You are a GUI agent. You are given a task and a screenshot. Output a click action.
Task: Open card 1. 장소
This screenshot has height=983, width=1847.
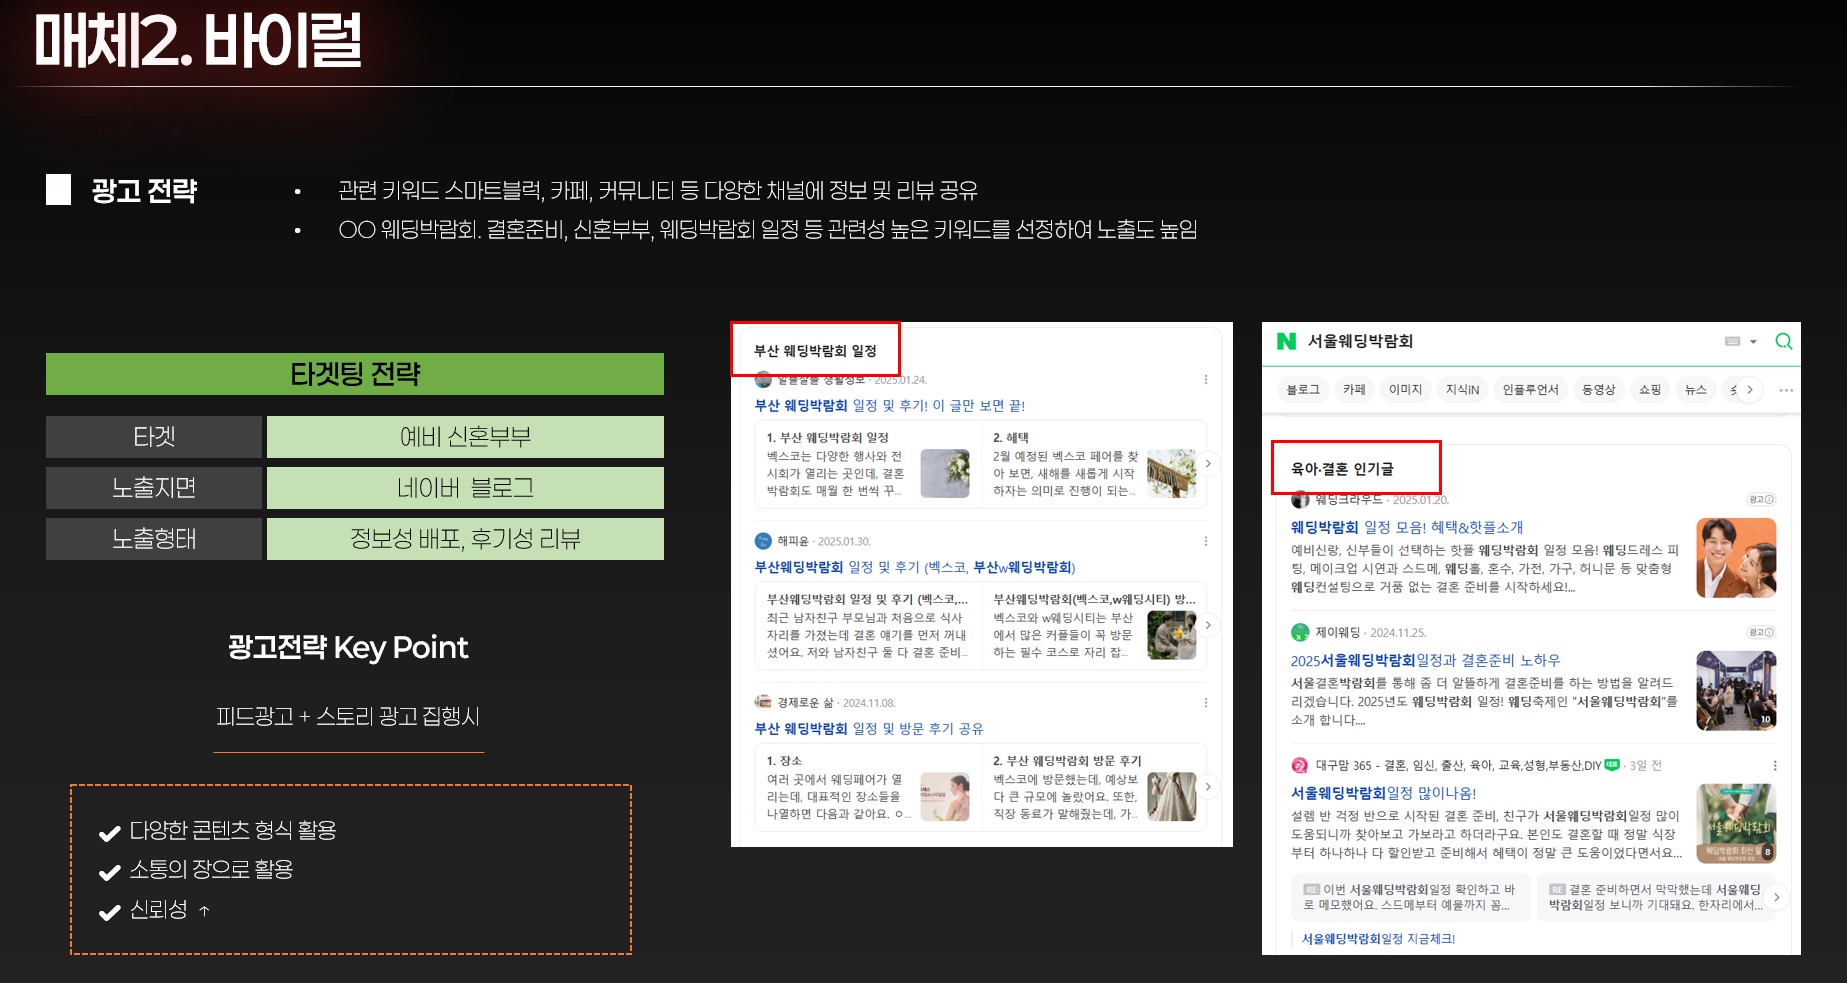868,787
